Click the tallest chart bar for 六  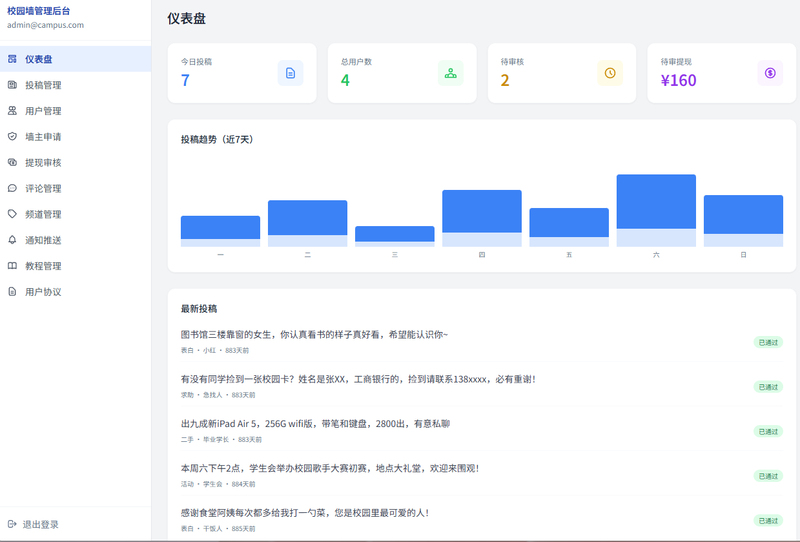coord(656,211)
